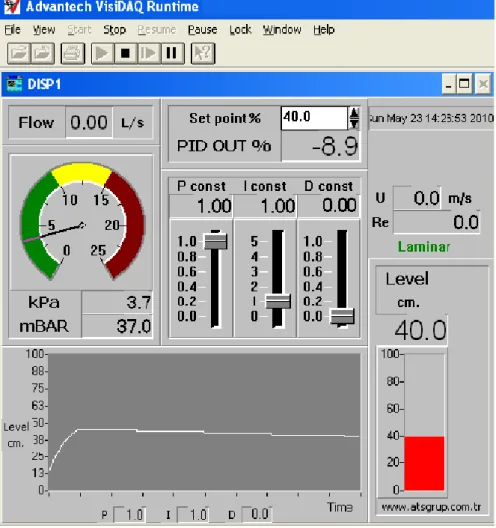This screenshot has height=528, width=496.
Task: Click the DISP1 window icon
Action: (x=14, y=84)
